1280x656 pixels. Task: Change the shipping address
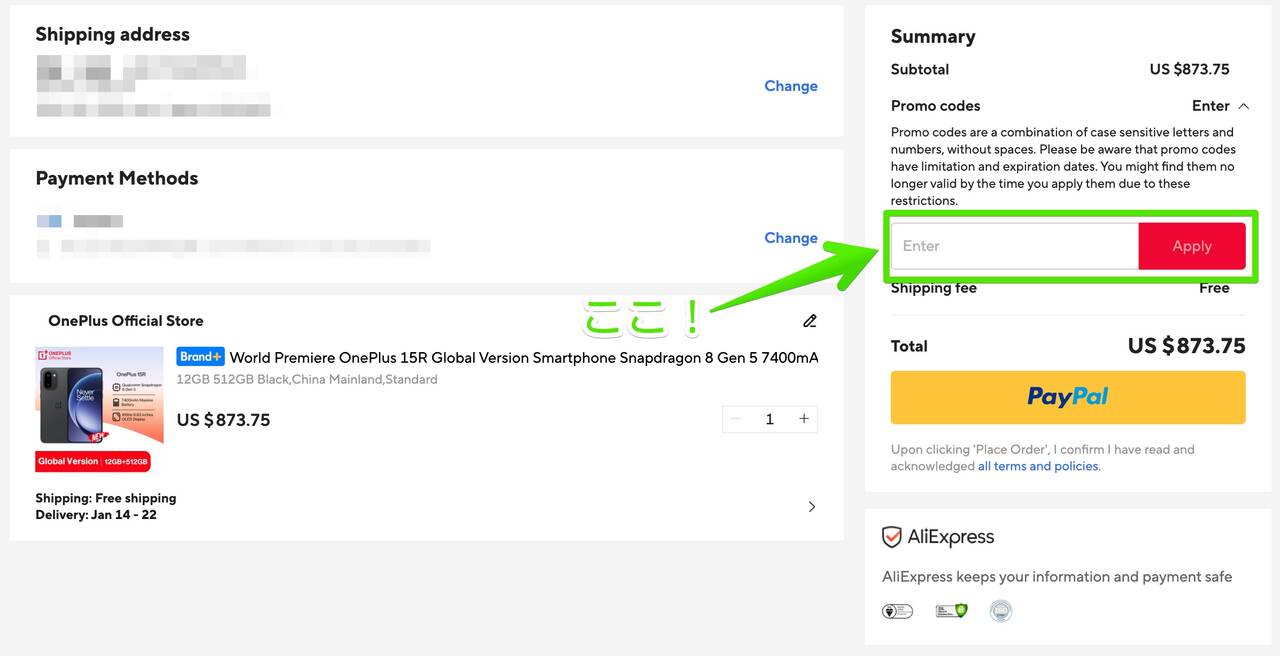pos(790,86)
